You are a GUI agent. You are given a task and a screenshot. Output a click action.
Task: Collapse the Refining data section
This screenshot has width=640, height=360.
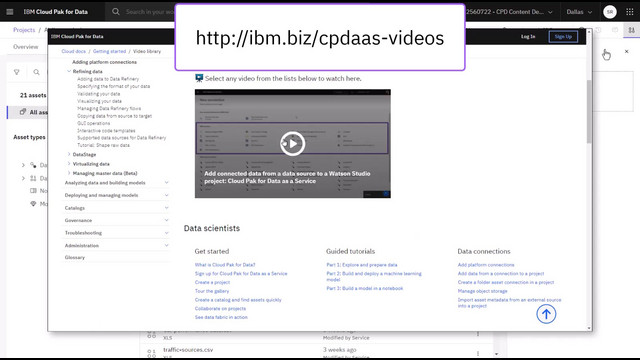(69, 71)
